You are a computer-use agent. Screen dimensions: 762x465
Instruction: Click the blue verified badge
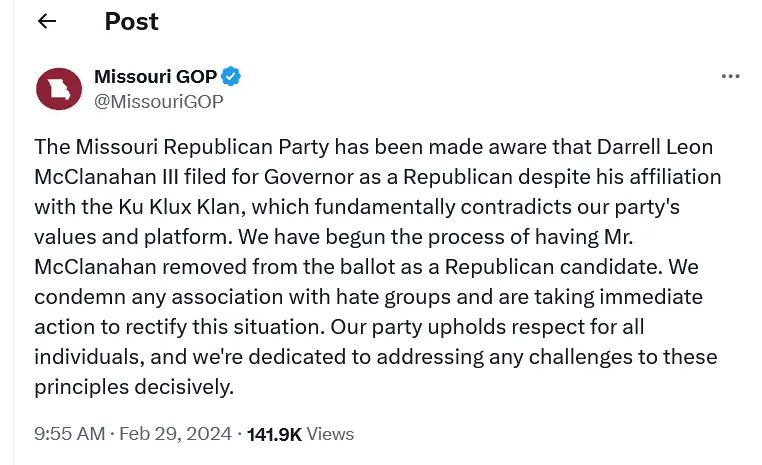tap(232, 77)
